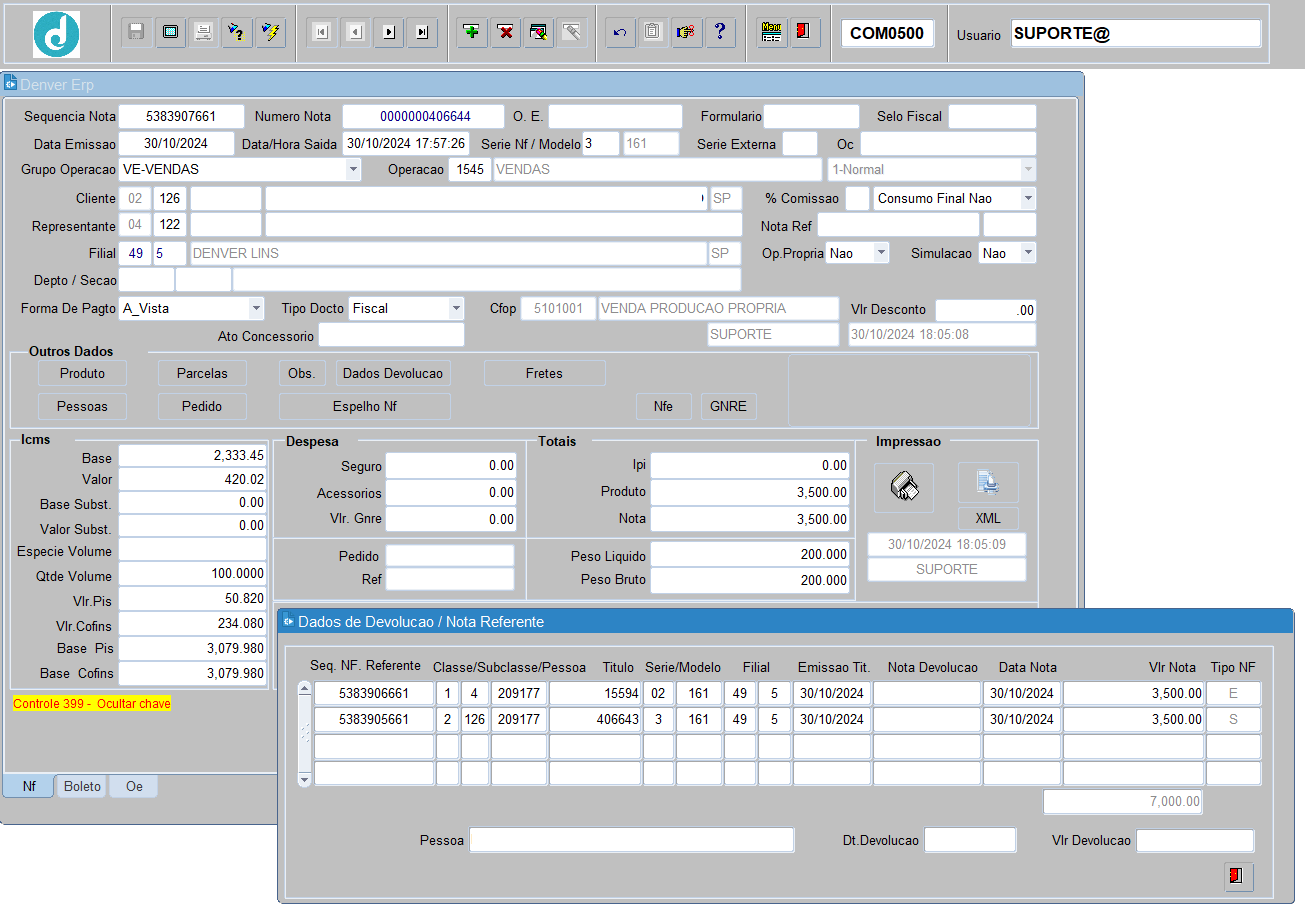Click the red X delete record icon

[506, 32]
